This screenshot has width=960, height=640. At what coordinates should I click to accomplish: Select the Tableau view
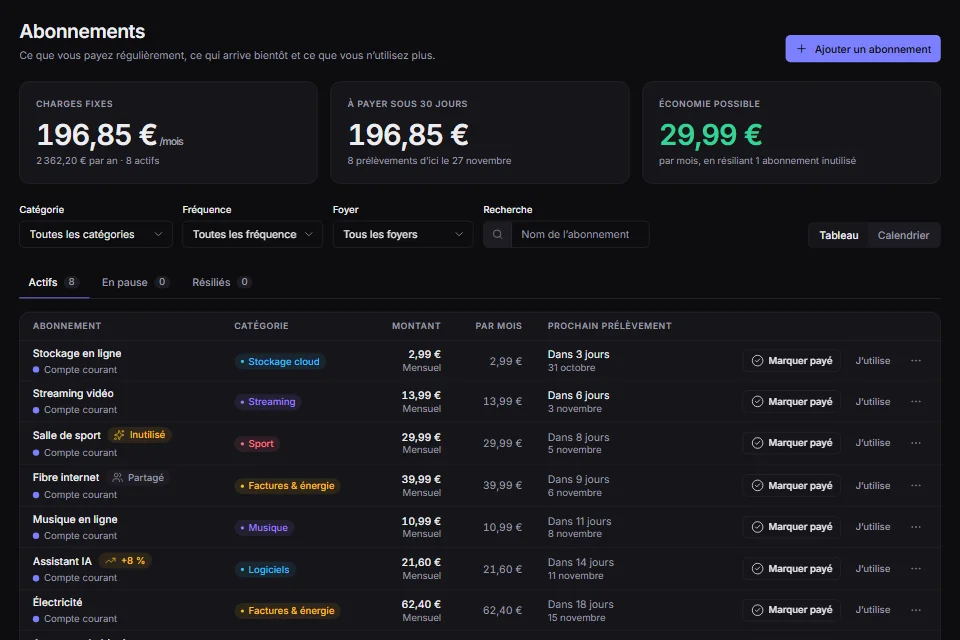839,235
